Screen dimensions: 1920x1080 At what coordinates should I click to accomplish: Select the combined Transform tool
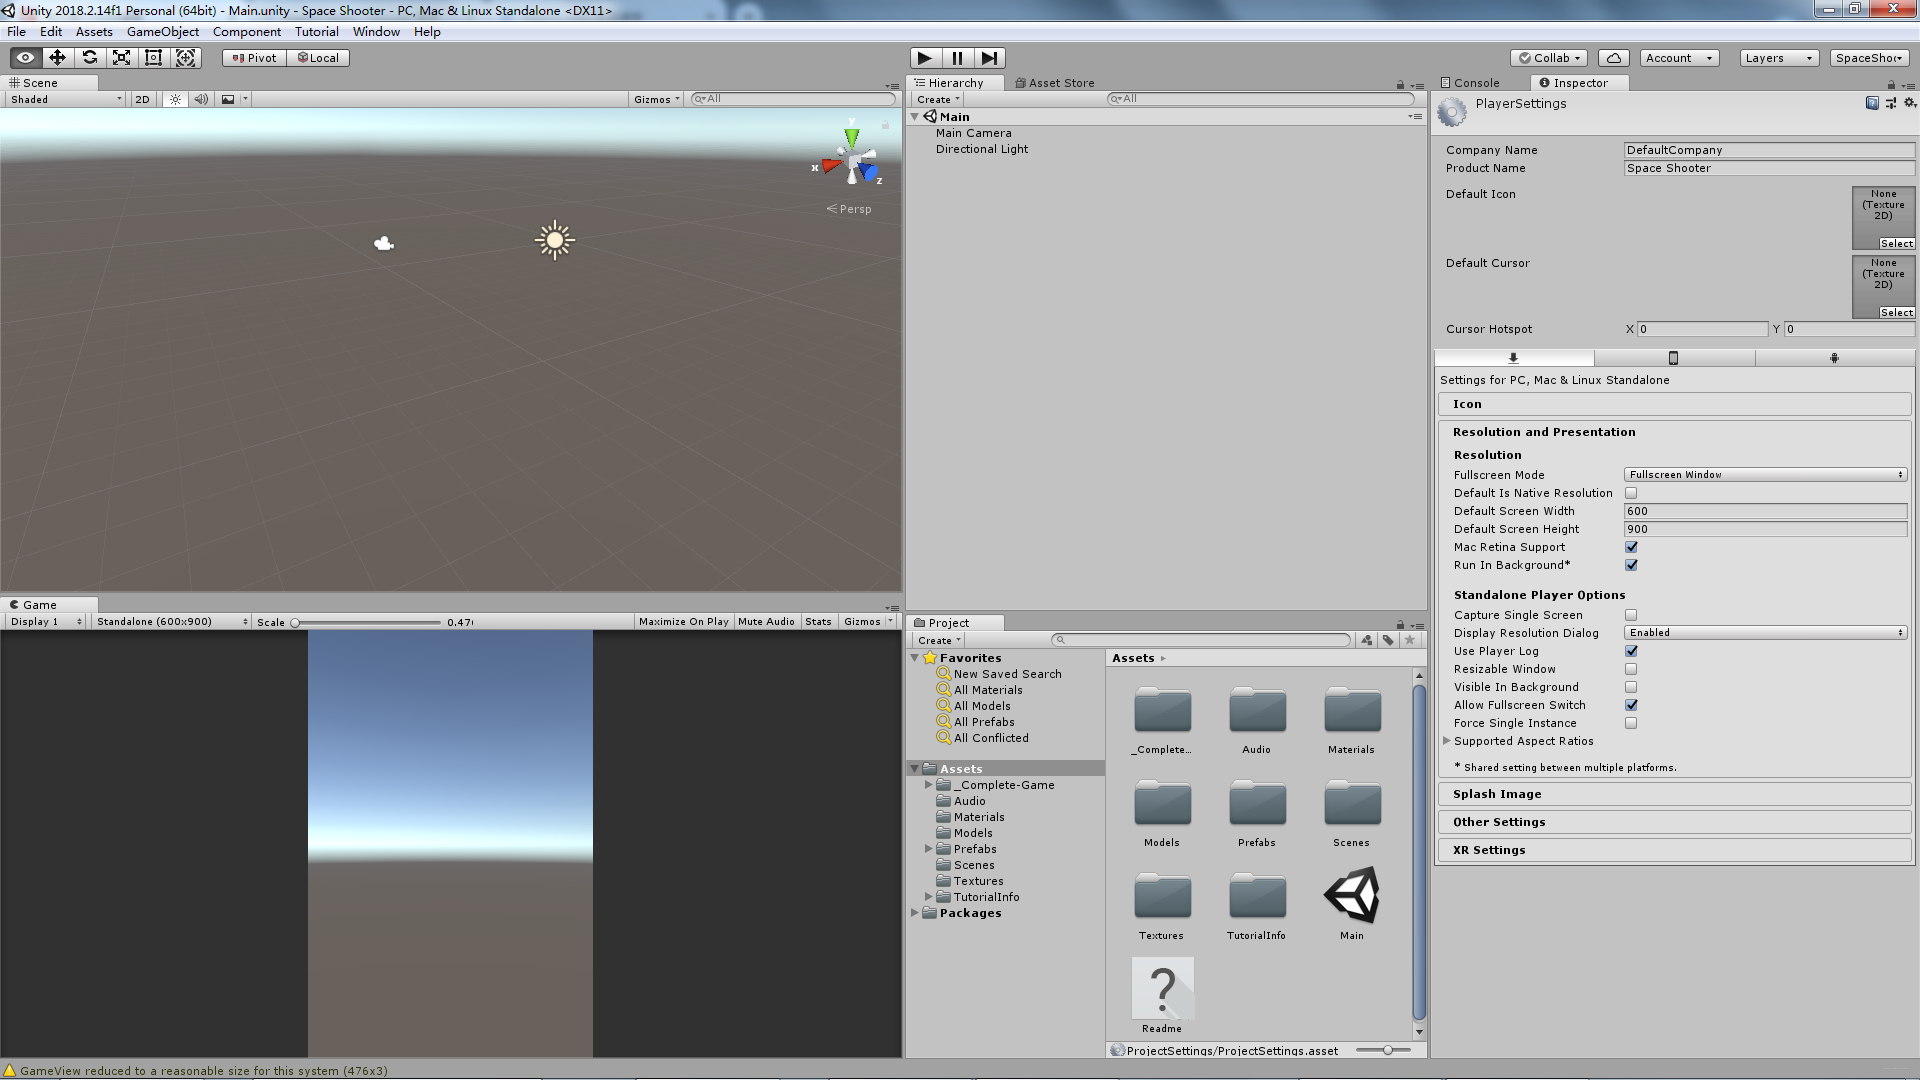pyautogui.click(x=186, y=58)
